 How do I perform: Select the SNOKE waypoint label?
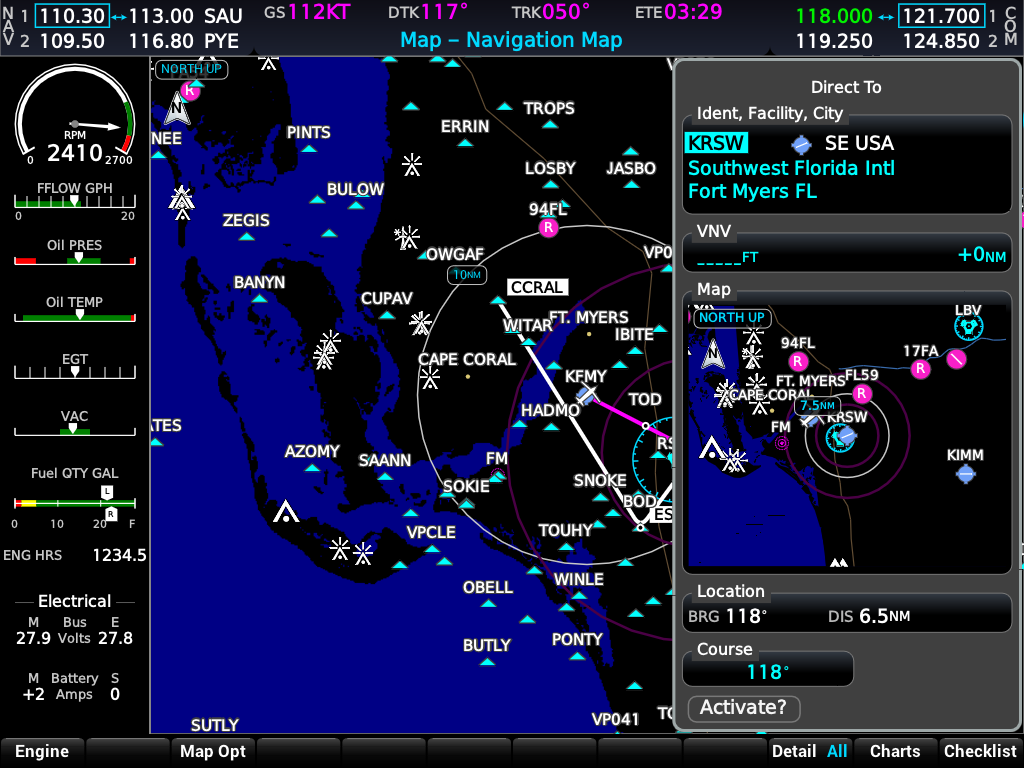tap(600, 481)
